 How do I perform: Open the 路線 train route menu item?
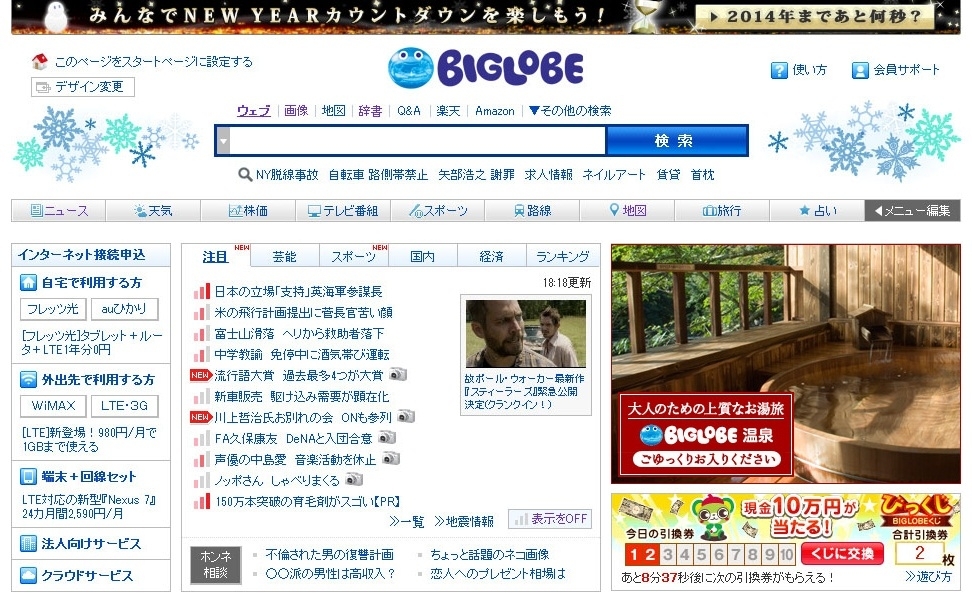pos(532,211)
